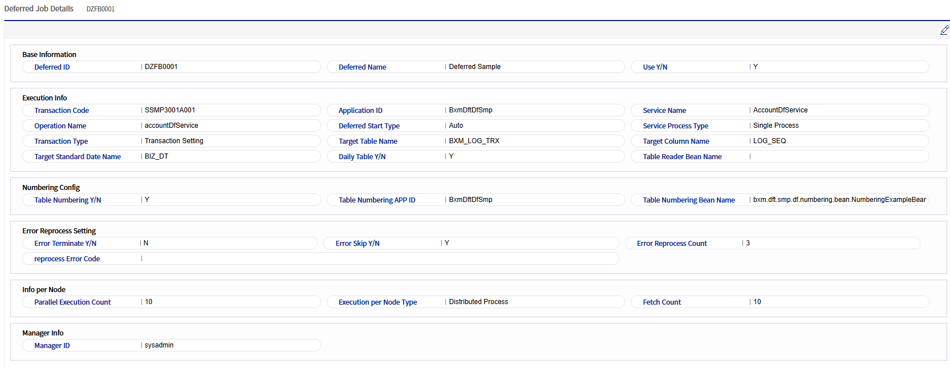Click the Error Reprocess Count value 3
Screen dimensions: 950x368
click(748, 243)
